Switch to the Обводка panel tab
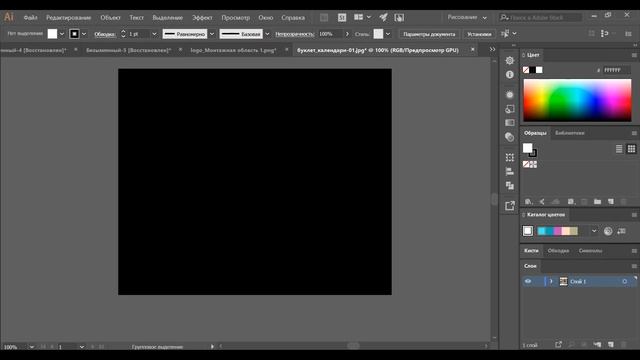The width and height of the screenshot is (640, 360). (558, 251)
